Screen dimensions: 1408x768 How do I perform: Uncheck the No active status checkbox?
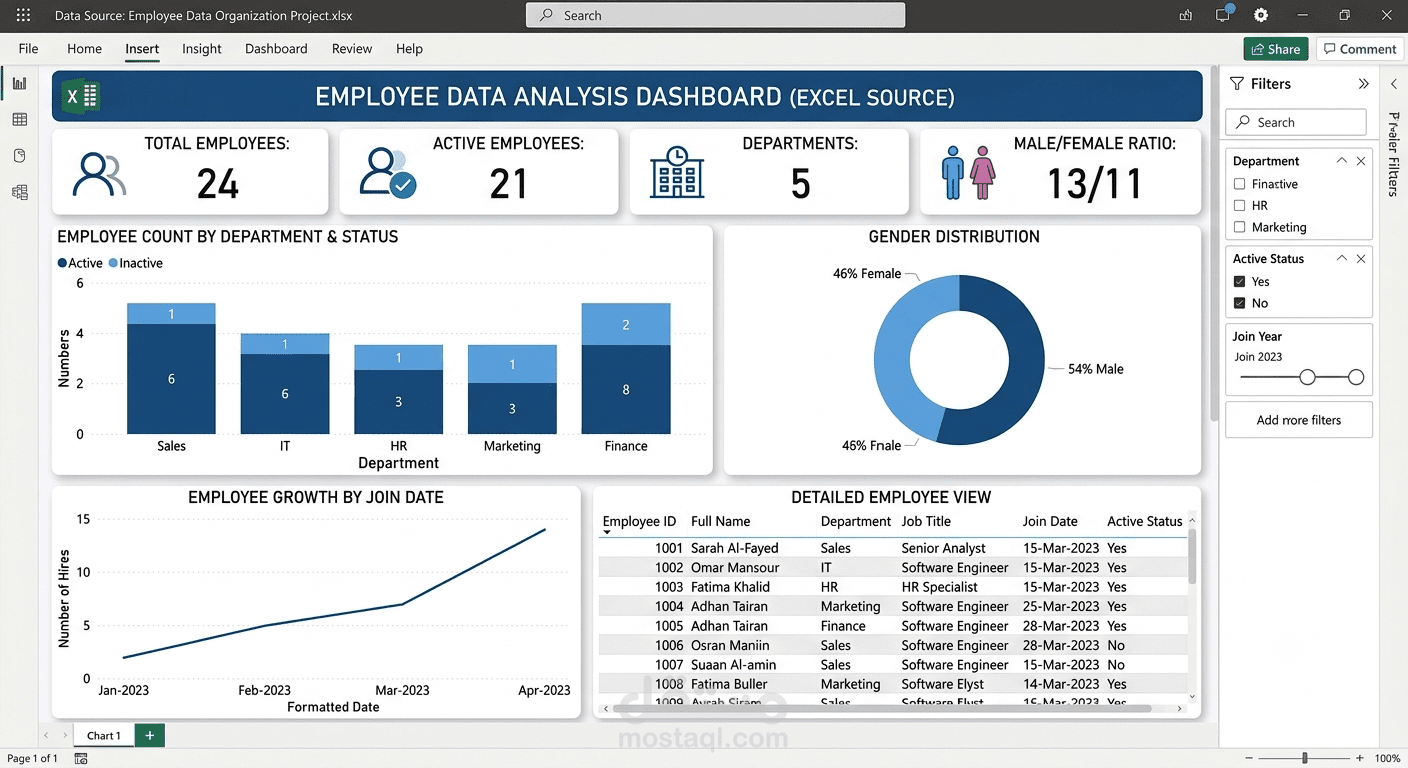[x=1240, y=303]
